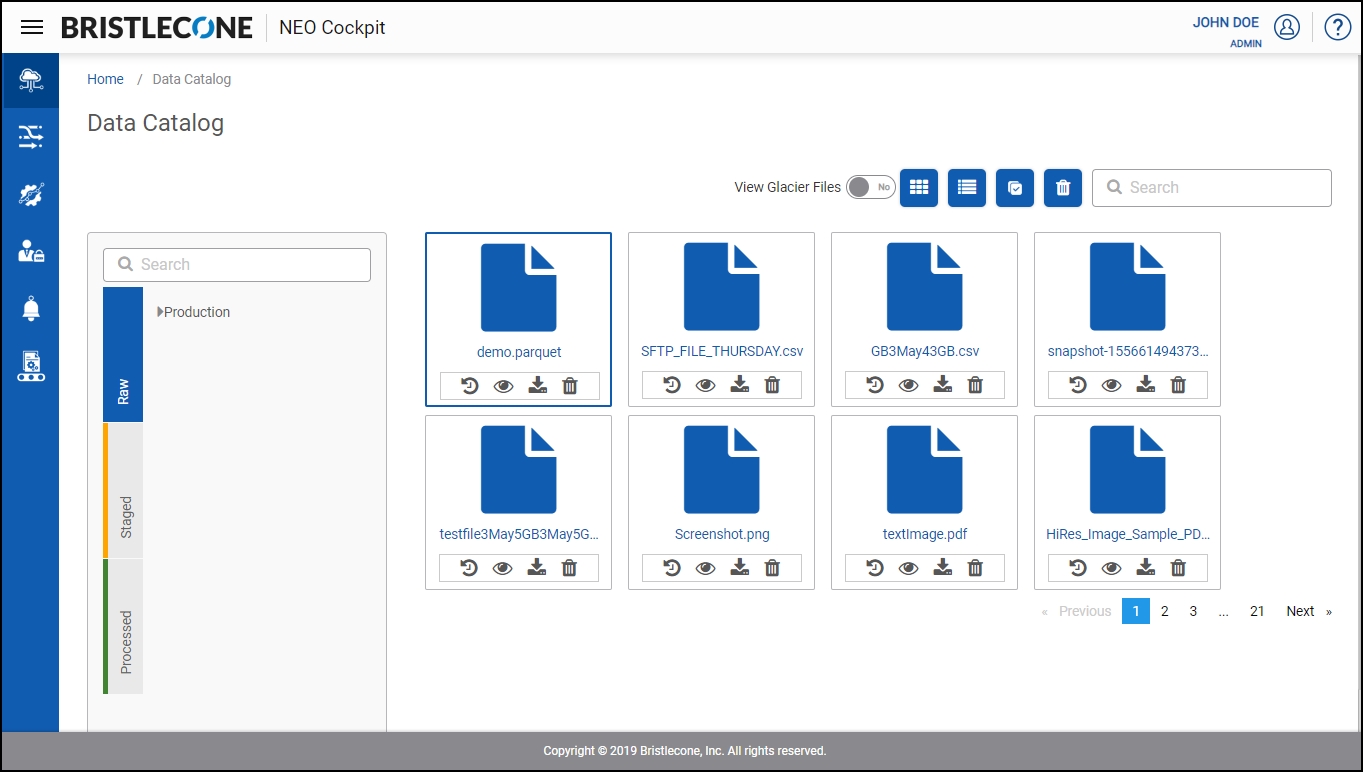1363x772 pixels.
Task: Delete demo.parquet
Action: (x=570, y=386)
